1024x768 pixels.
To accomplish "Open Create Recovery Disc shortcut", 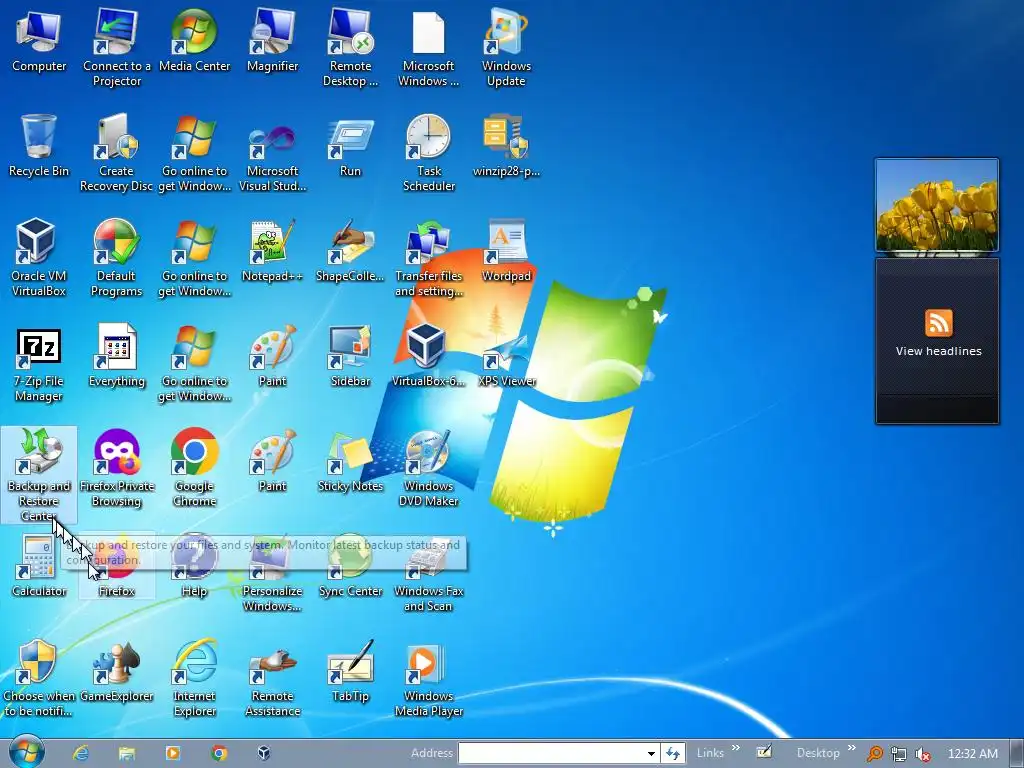I will coord(116,152).
